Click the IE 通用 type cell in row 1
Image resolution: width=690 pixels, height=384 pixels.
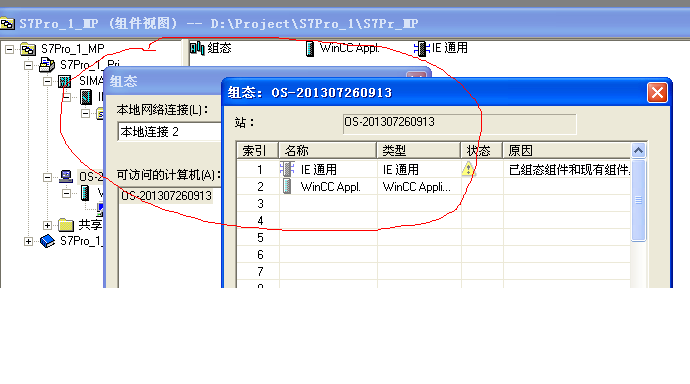pyautogui.click(x=419, y=169)
